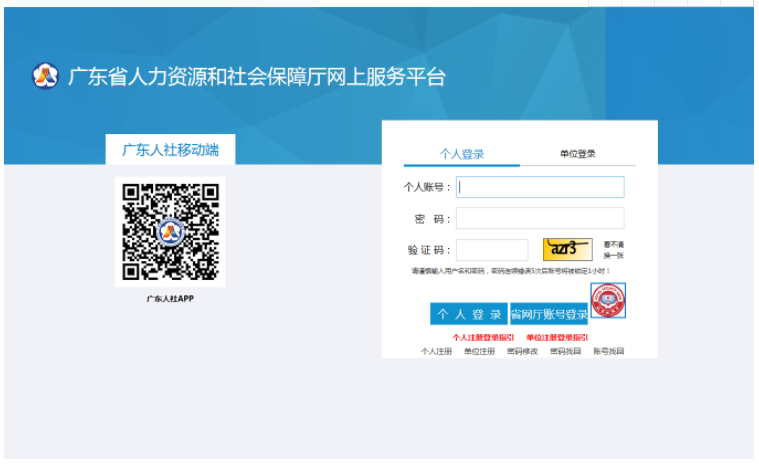The height and width of the screenshot is (466, 759).
Task: Click the 账号找回 link
Action: click(x=608, y=351)
